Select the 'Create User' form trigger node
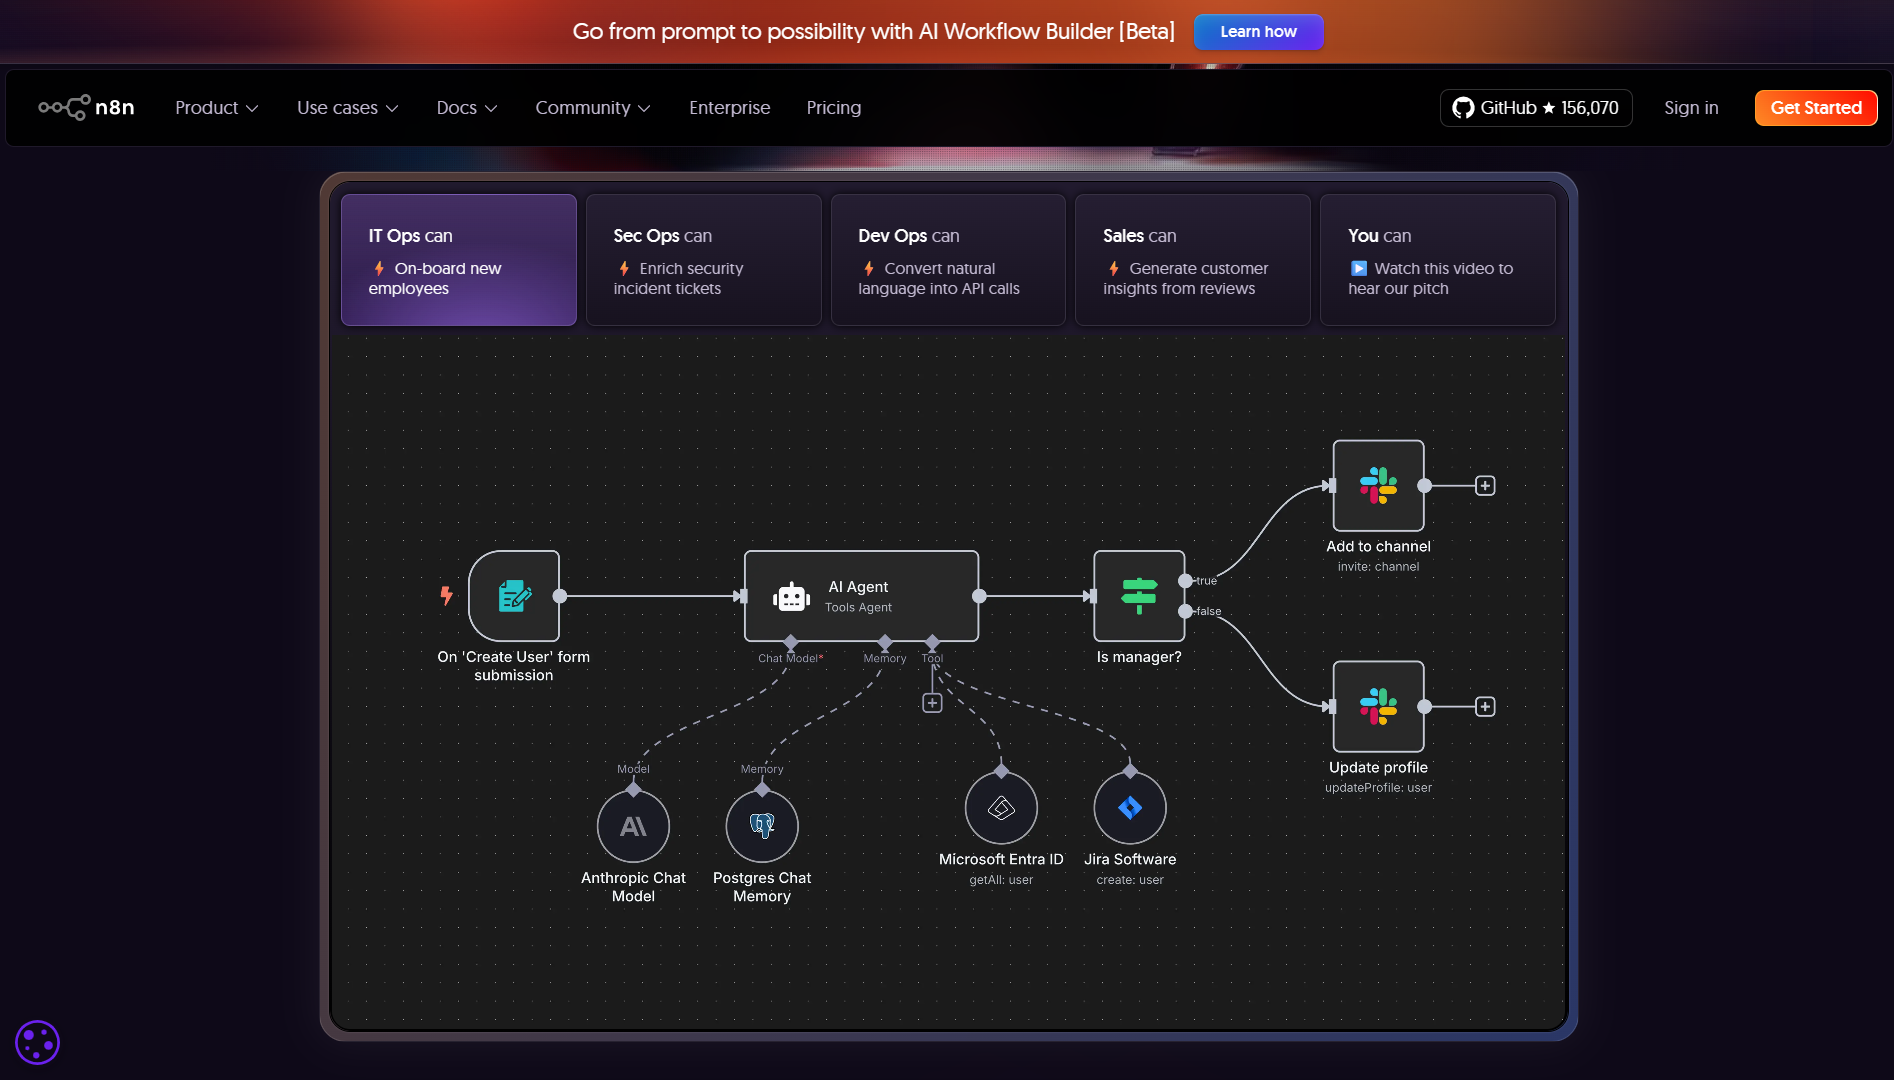The width and height of the screenshot is (1894, 1080). (514, 596)
